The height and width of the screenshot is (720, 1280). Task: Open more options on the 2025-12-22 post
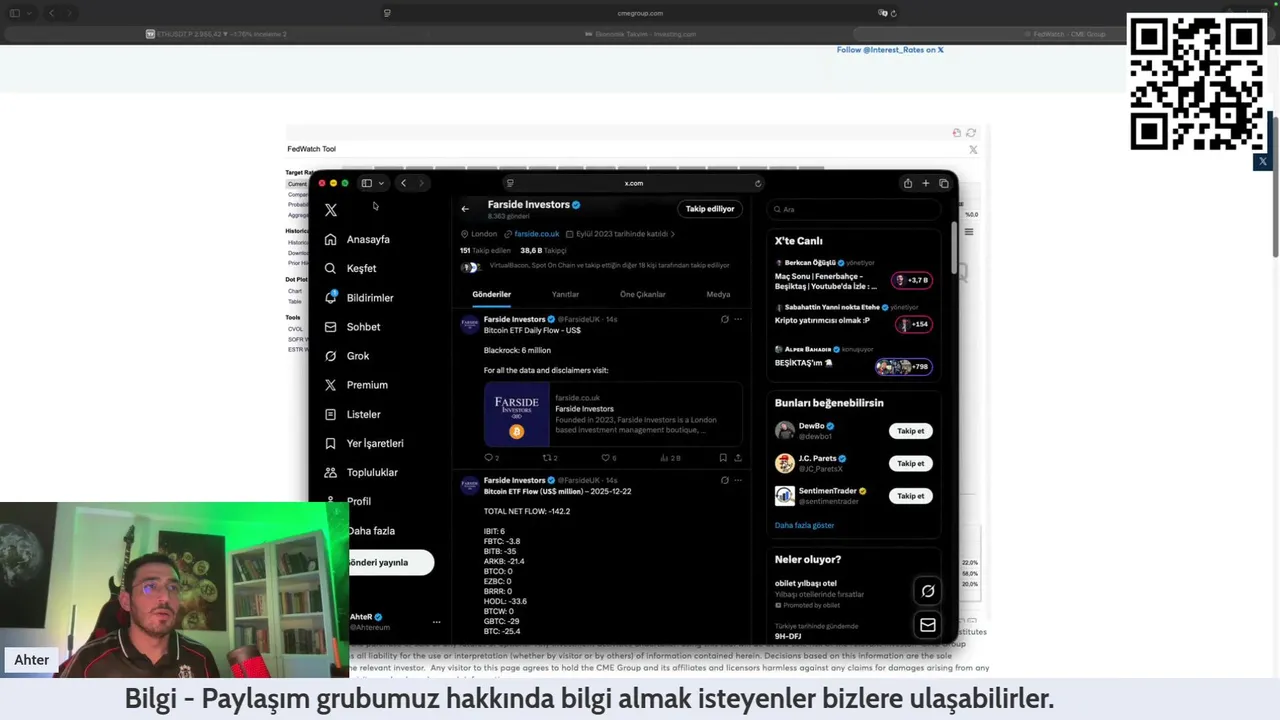pyautogui.click(x=738, y=480)
